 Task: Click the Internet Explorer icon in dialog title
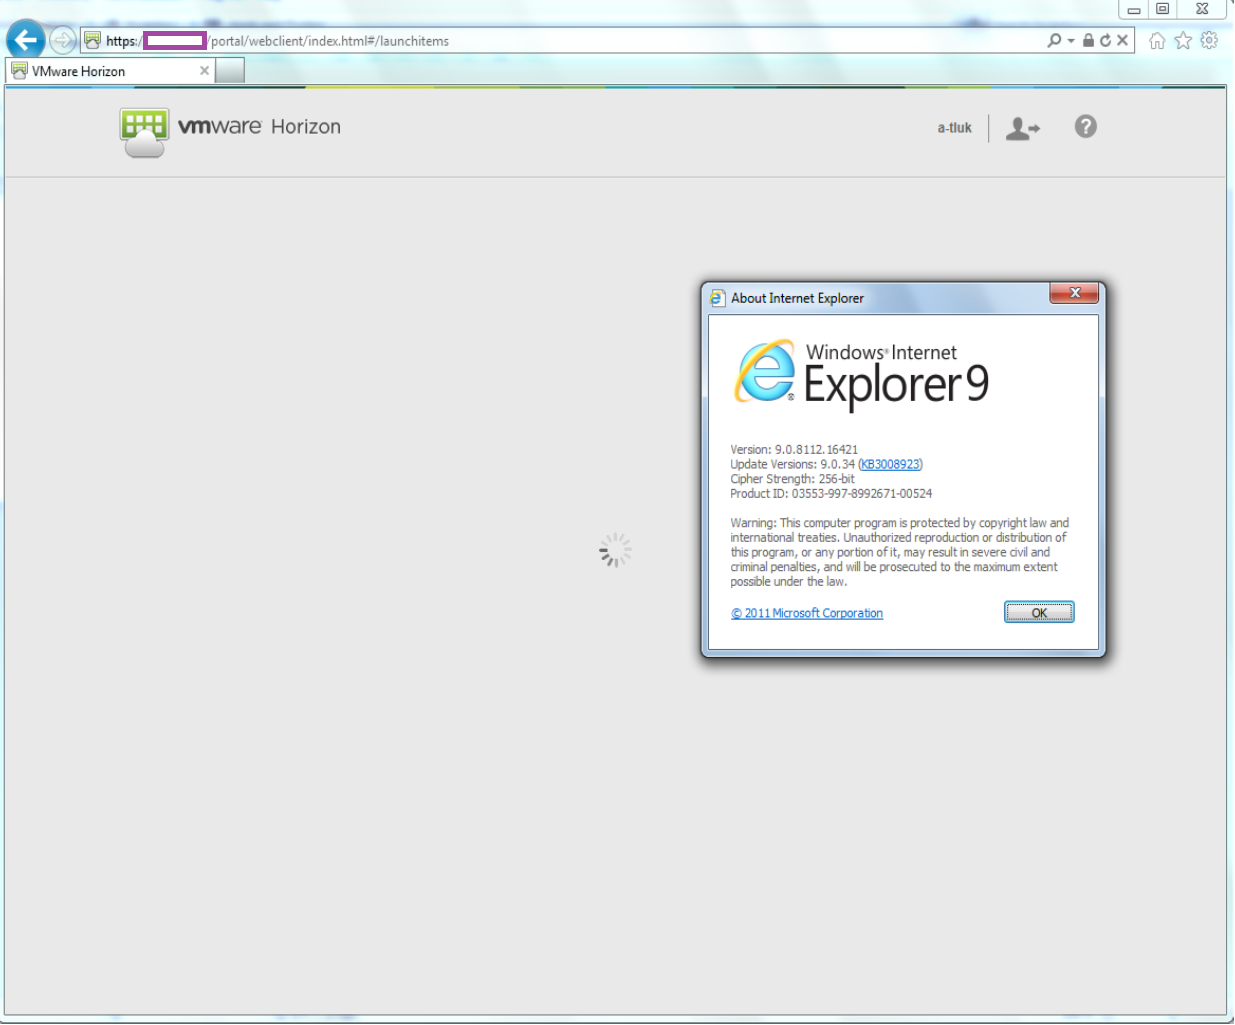[717, 298]
